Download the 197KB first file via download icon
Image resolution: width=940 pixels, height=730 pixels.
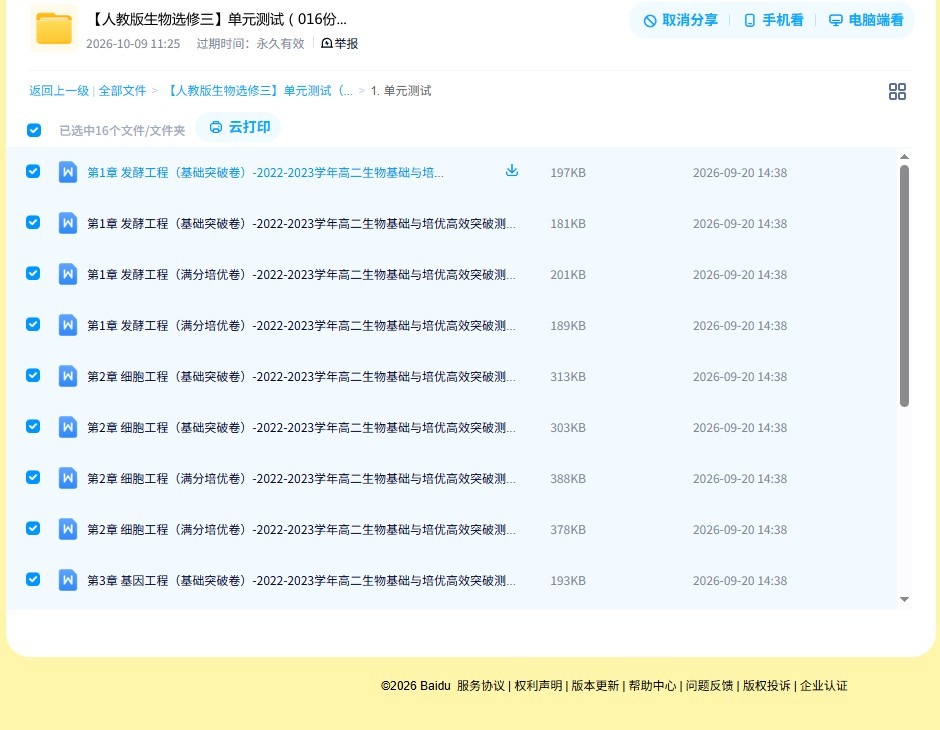click(511, 171)
